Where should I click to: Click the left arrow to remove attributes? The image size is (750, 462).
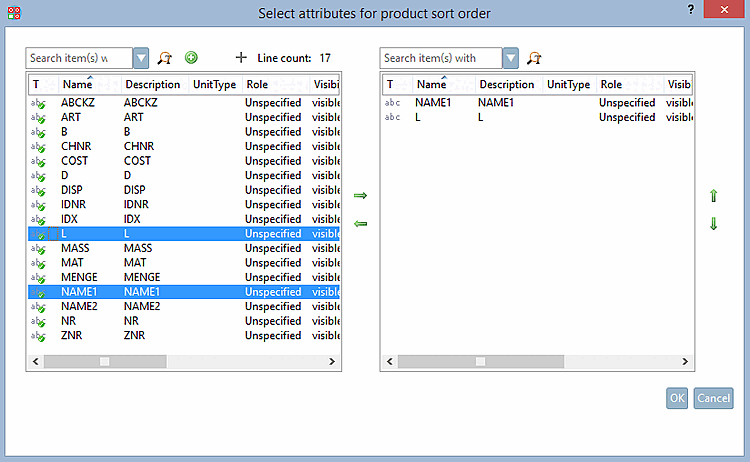coord(361,223)
